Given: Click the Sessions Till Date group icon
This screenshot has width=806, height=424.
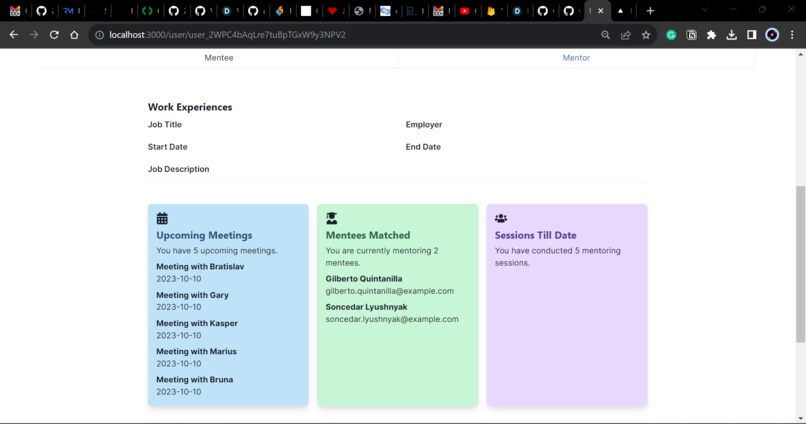Looking at the screenshot, I should pos(501,218).
